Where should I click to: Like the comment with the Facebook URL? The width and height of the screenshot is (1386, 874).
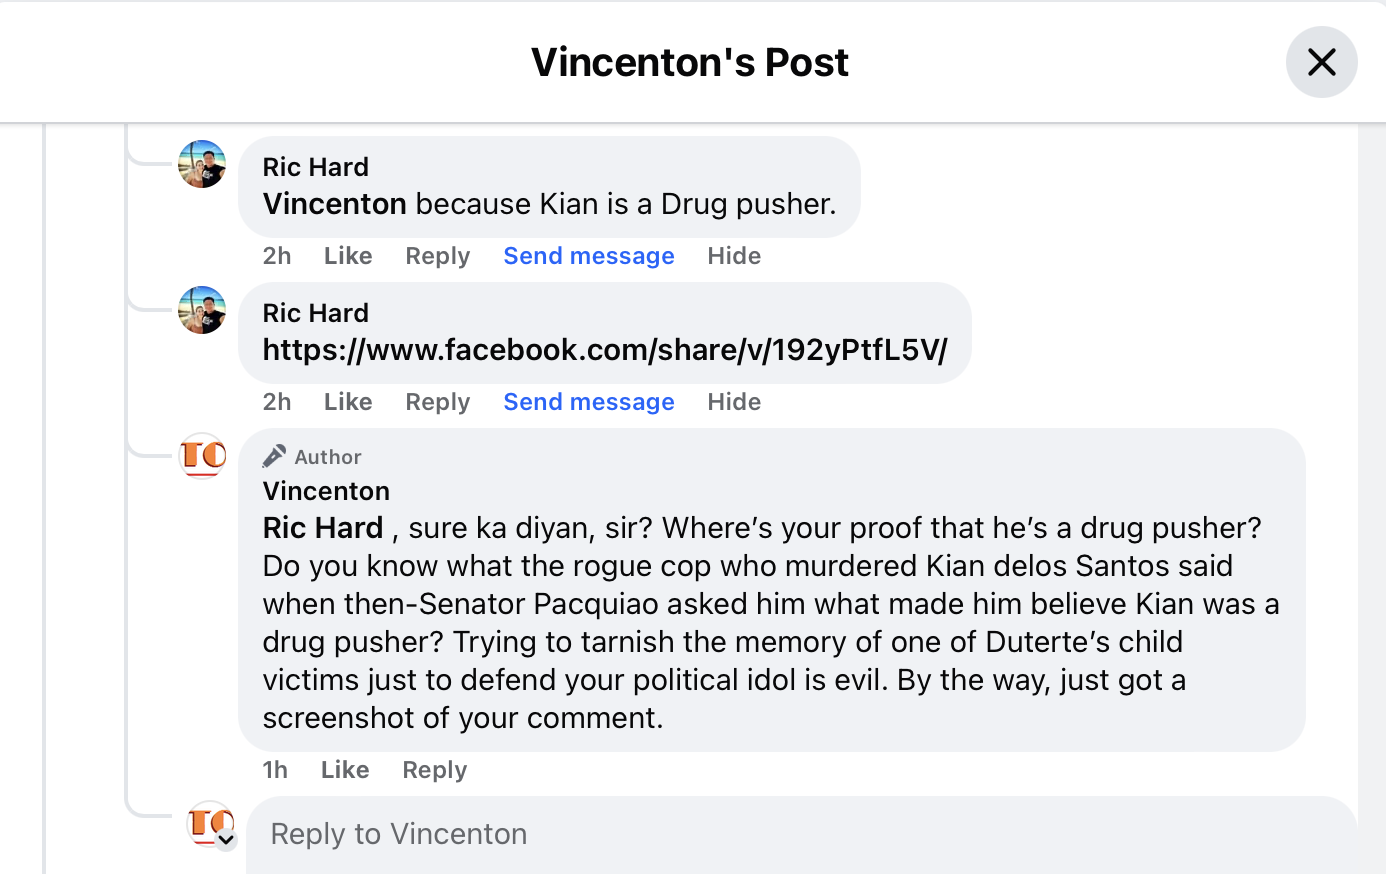(347, 402)
